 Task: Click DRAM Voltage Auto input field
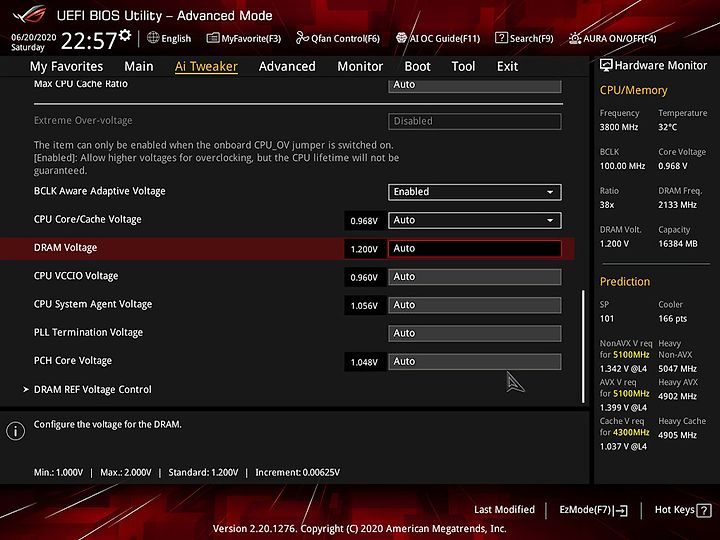pyautogui.click(x=474, y=249)
